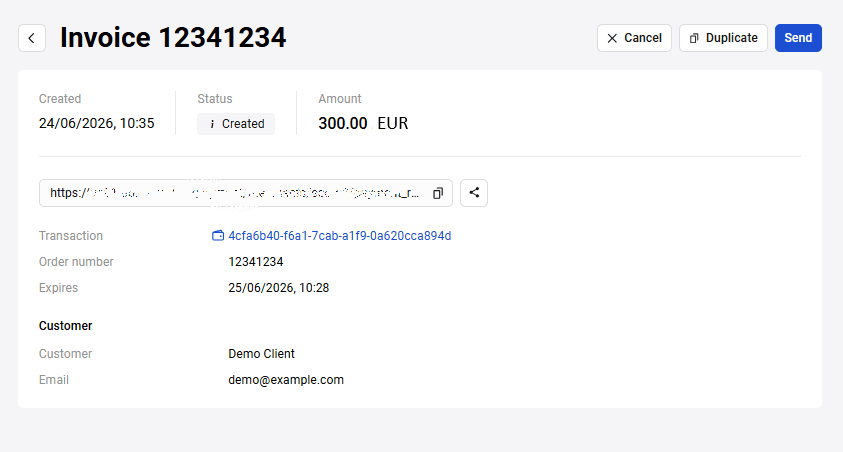This screenshot has height=452, width=843.
Task: Click the X icon in the Cancel button
Action: 612,38
